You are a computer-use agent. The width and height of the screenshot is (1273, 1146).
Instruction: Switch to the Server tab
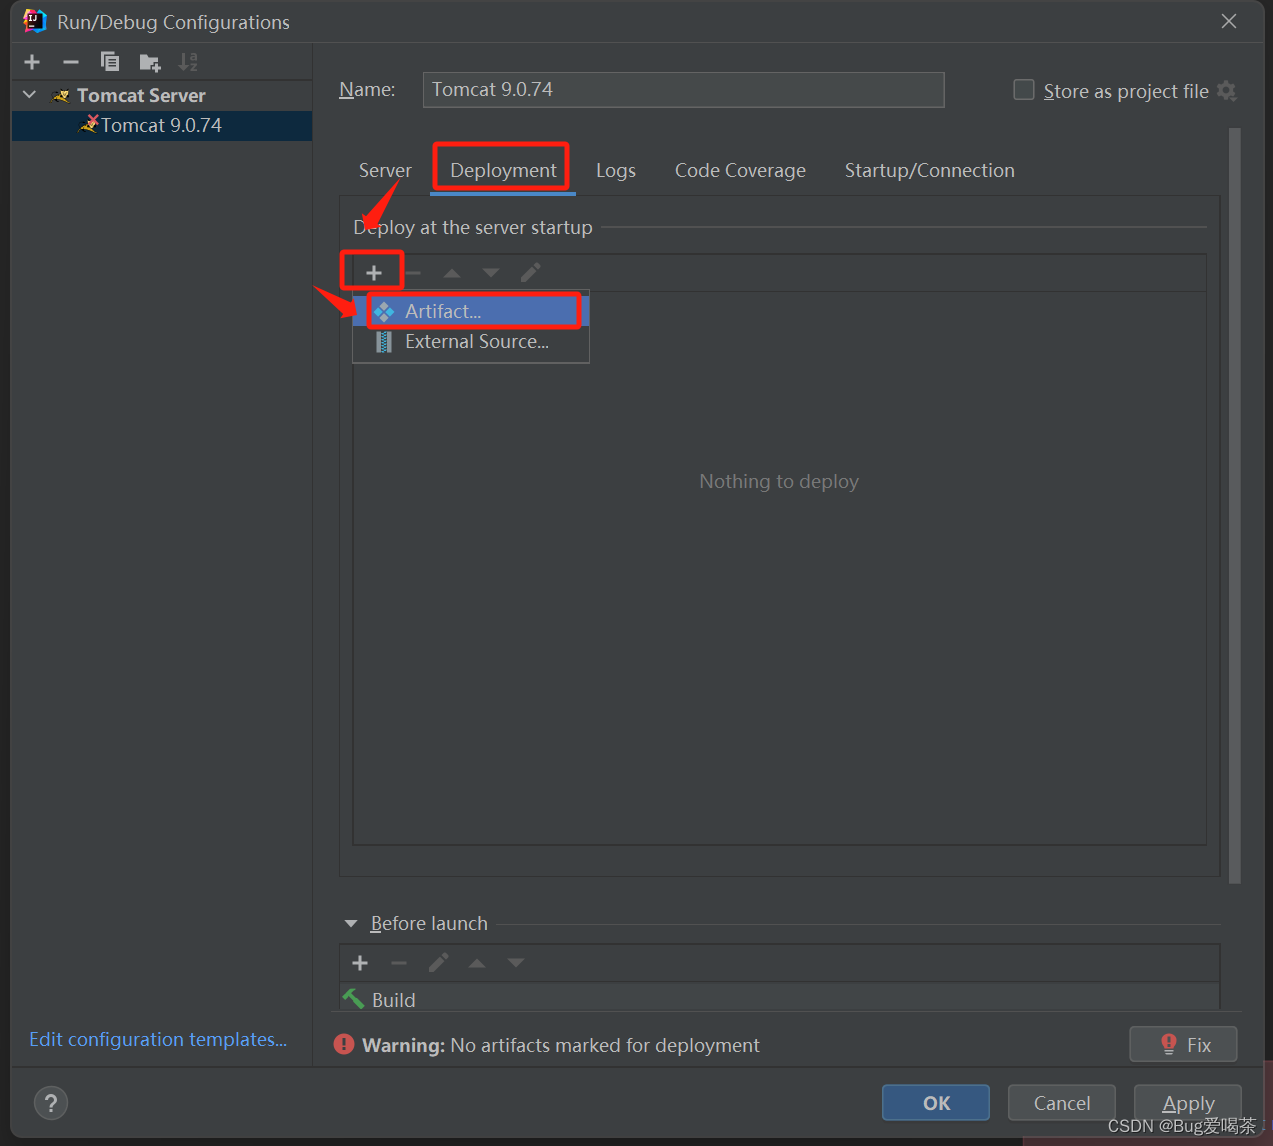coord(385,170)
